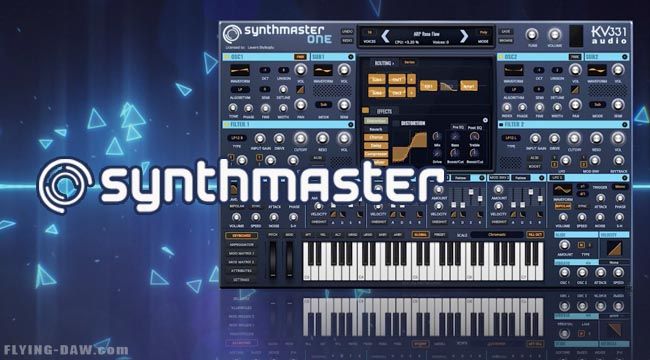Open the Filter 1 Type selector
This screenshot has height=360, width=650.
237,138
